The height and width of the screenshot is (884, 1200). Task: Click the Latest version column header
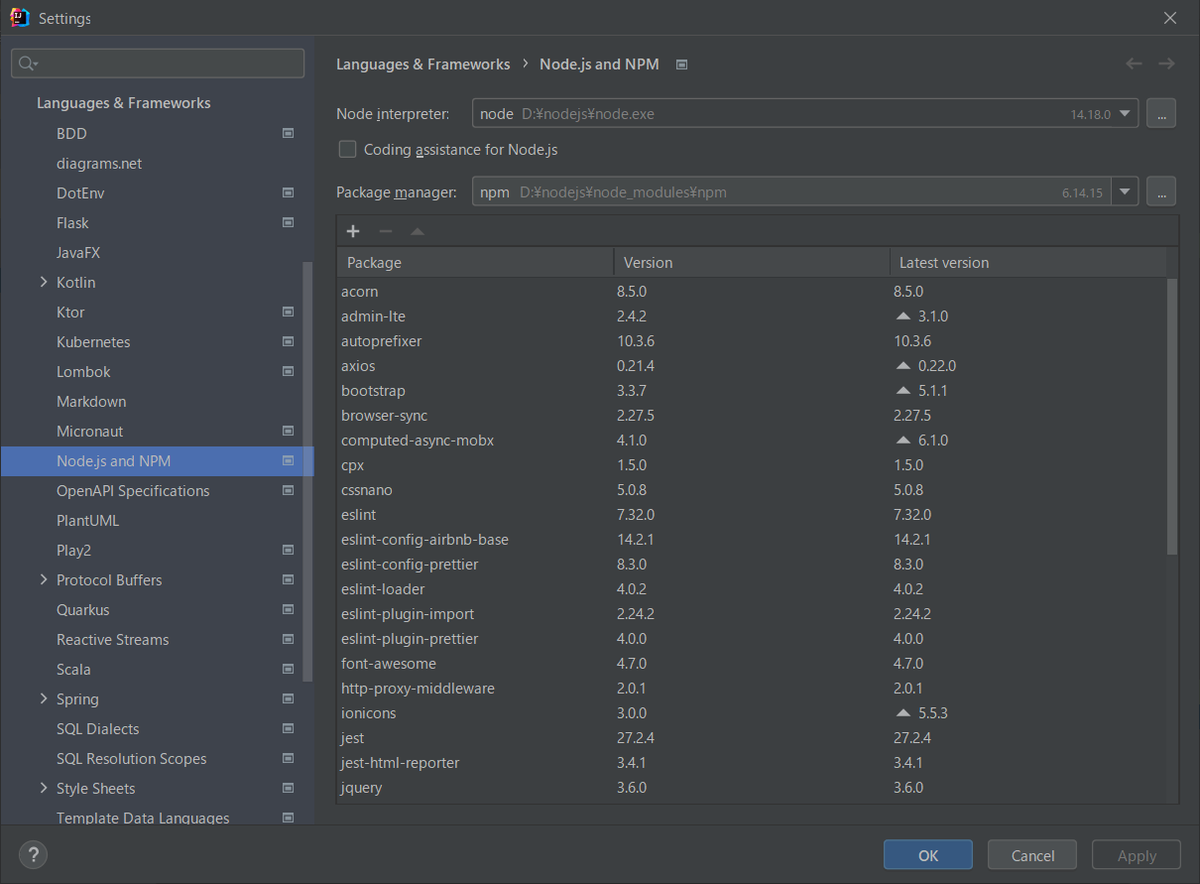(x=1028, y=262)
